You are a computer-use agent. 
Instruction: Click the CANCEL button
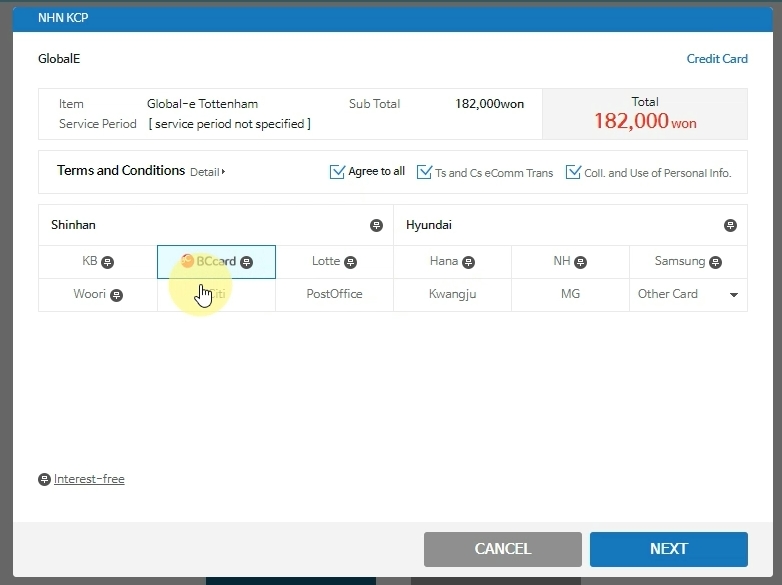point(503,549)
